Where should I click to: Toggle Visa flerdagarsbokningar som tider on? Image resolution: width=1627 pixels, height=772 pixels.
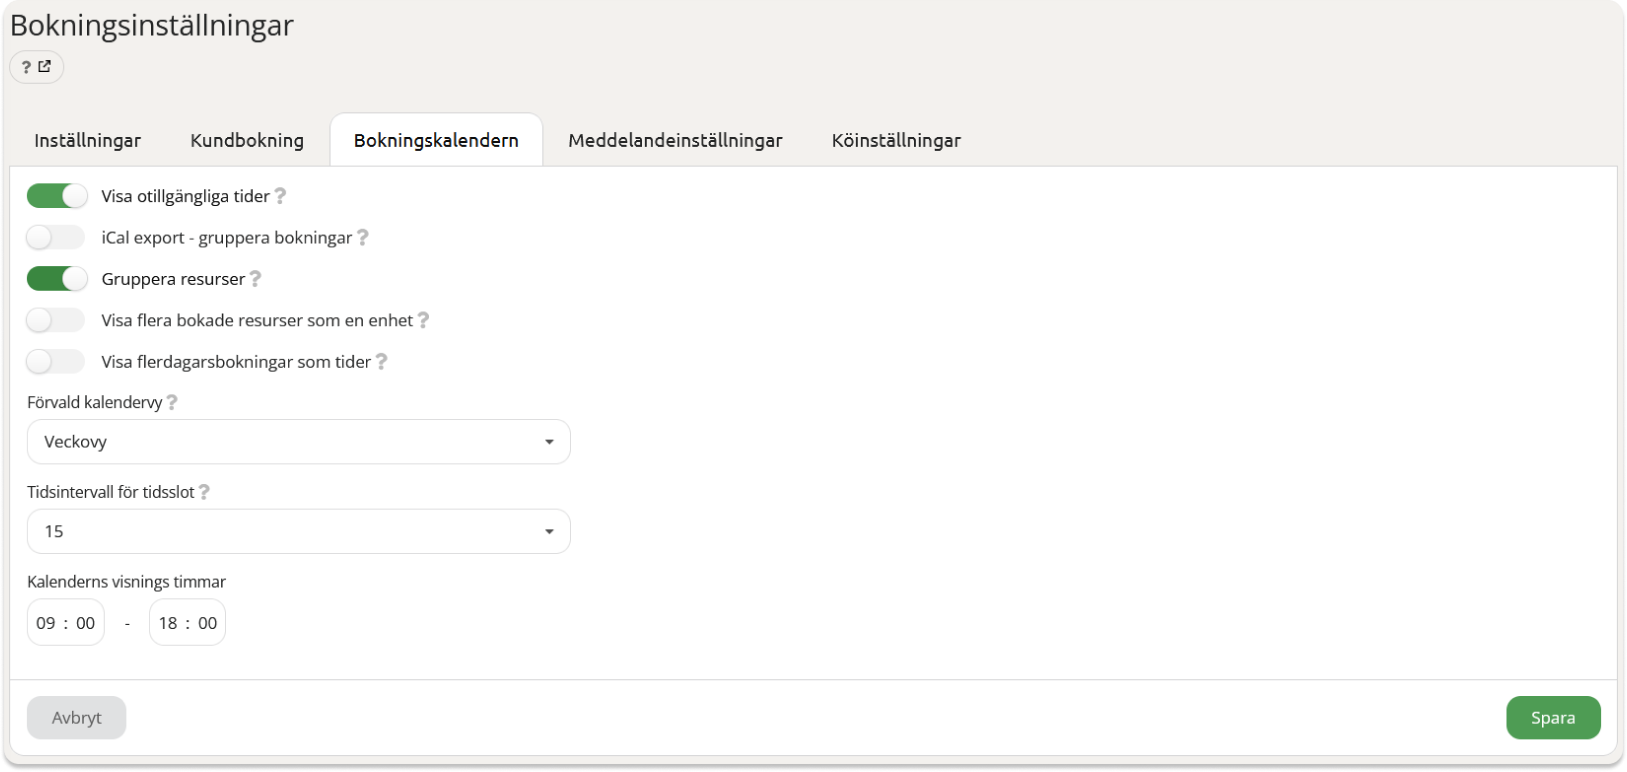click(x=56, y=362)
